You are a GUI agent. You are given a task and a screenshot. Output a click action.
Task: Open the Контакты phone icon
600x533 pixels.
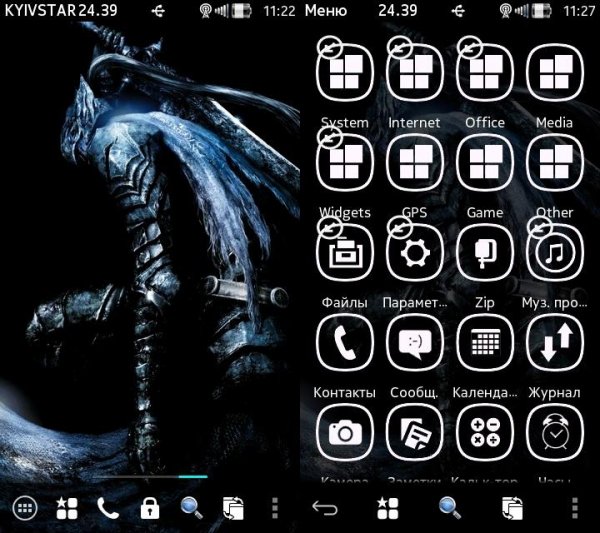[x=345, y=342]
